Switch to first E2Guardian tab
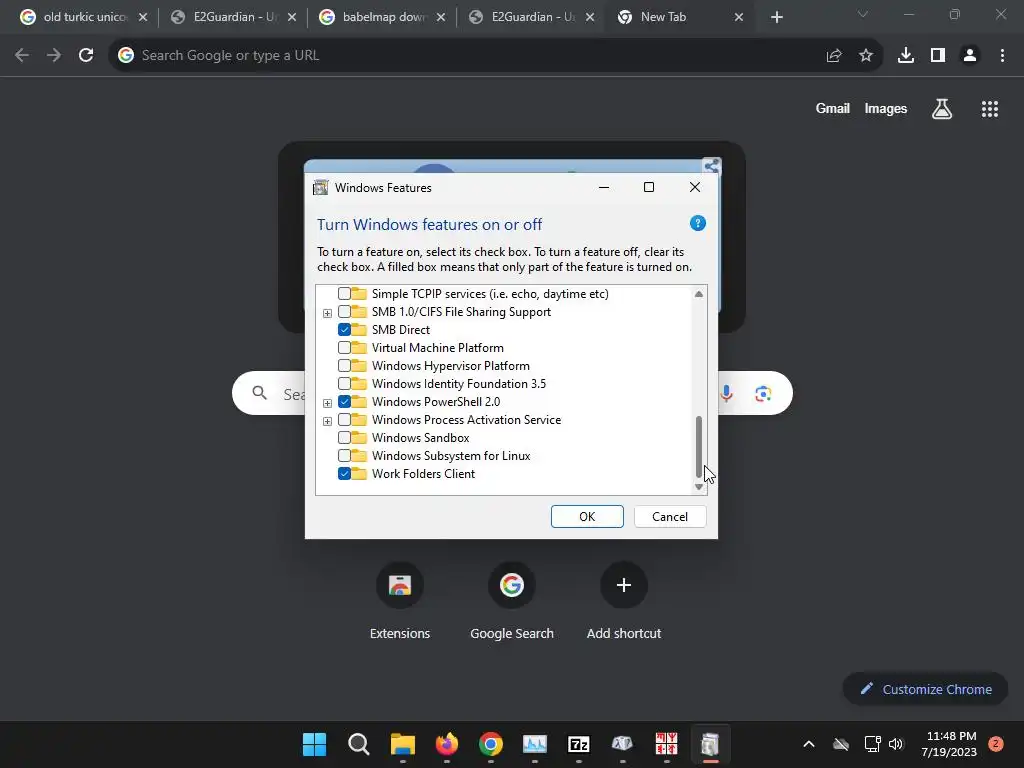 (233, 17)
